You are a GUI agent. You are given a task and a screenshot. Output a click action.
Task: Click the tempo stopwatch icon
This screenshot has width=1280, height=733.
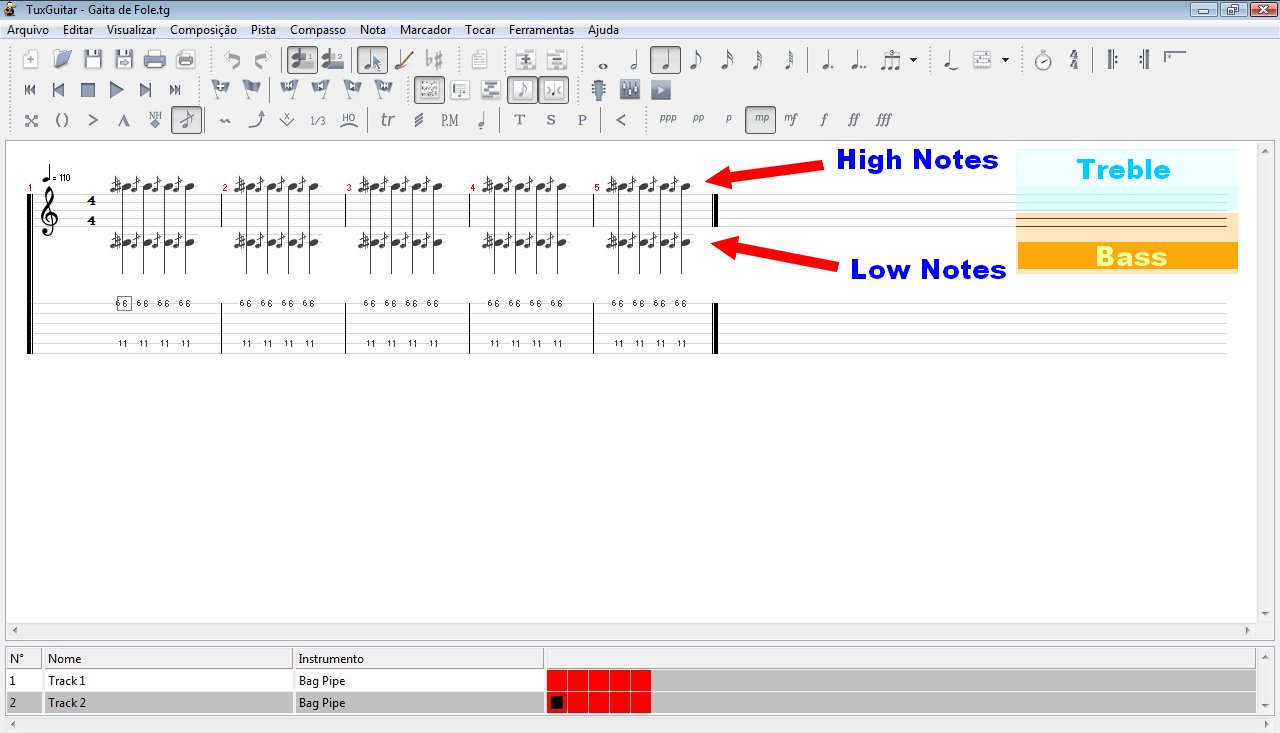tap(1043, 60)
